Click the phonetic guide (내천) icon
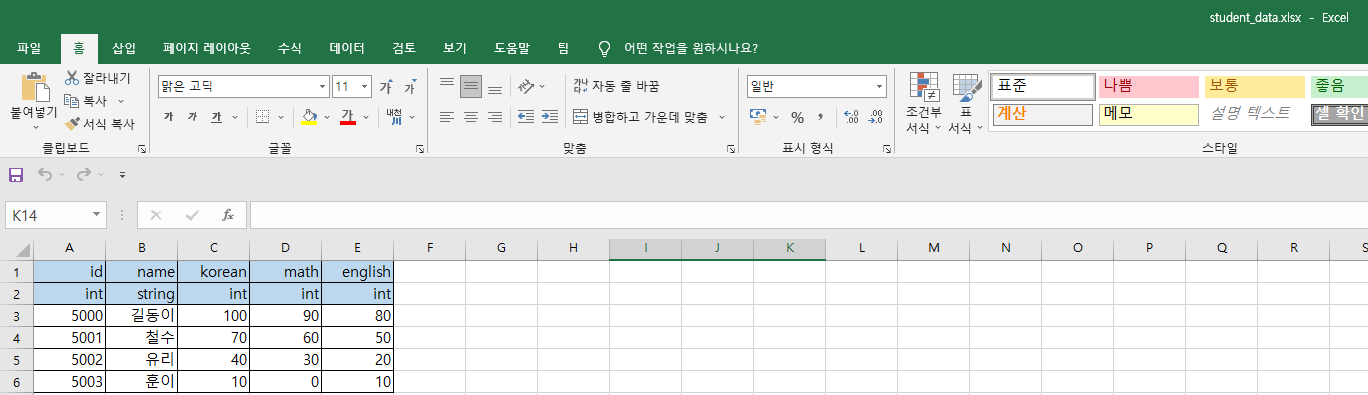 [394, 117]
